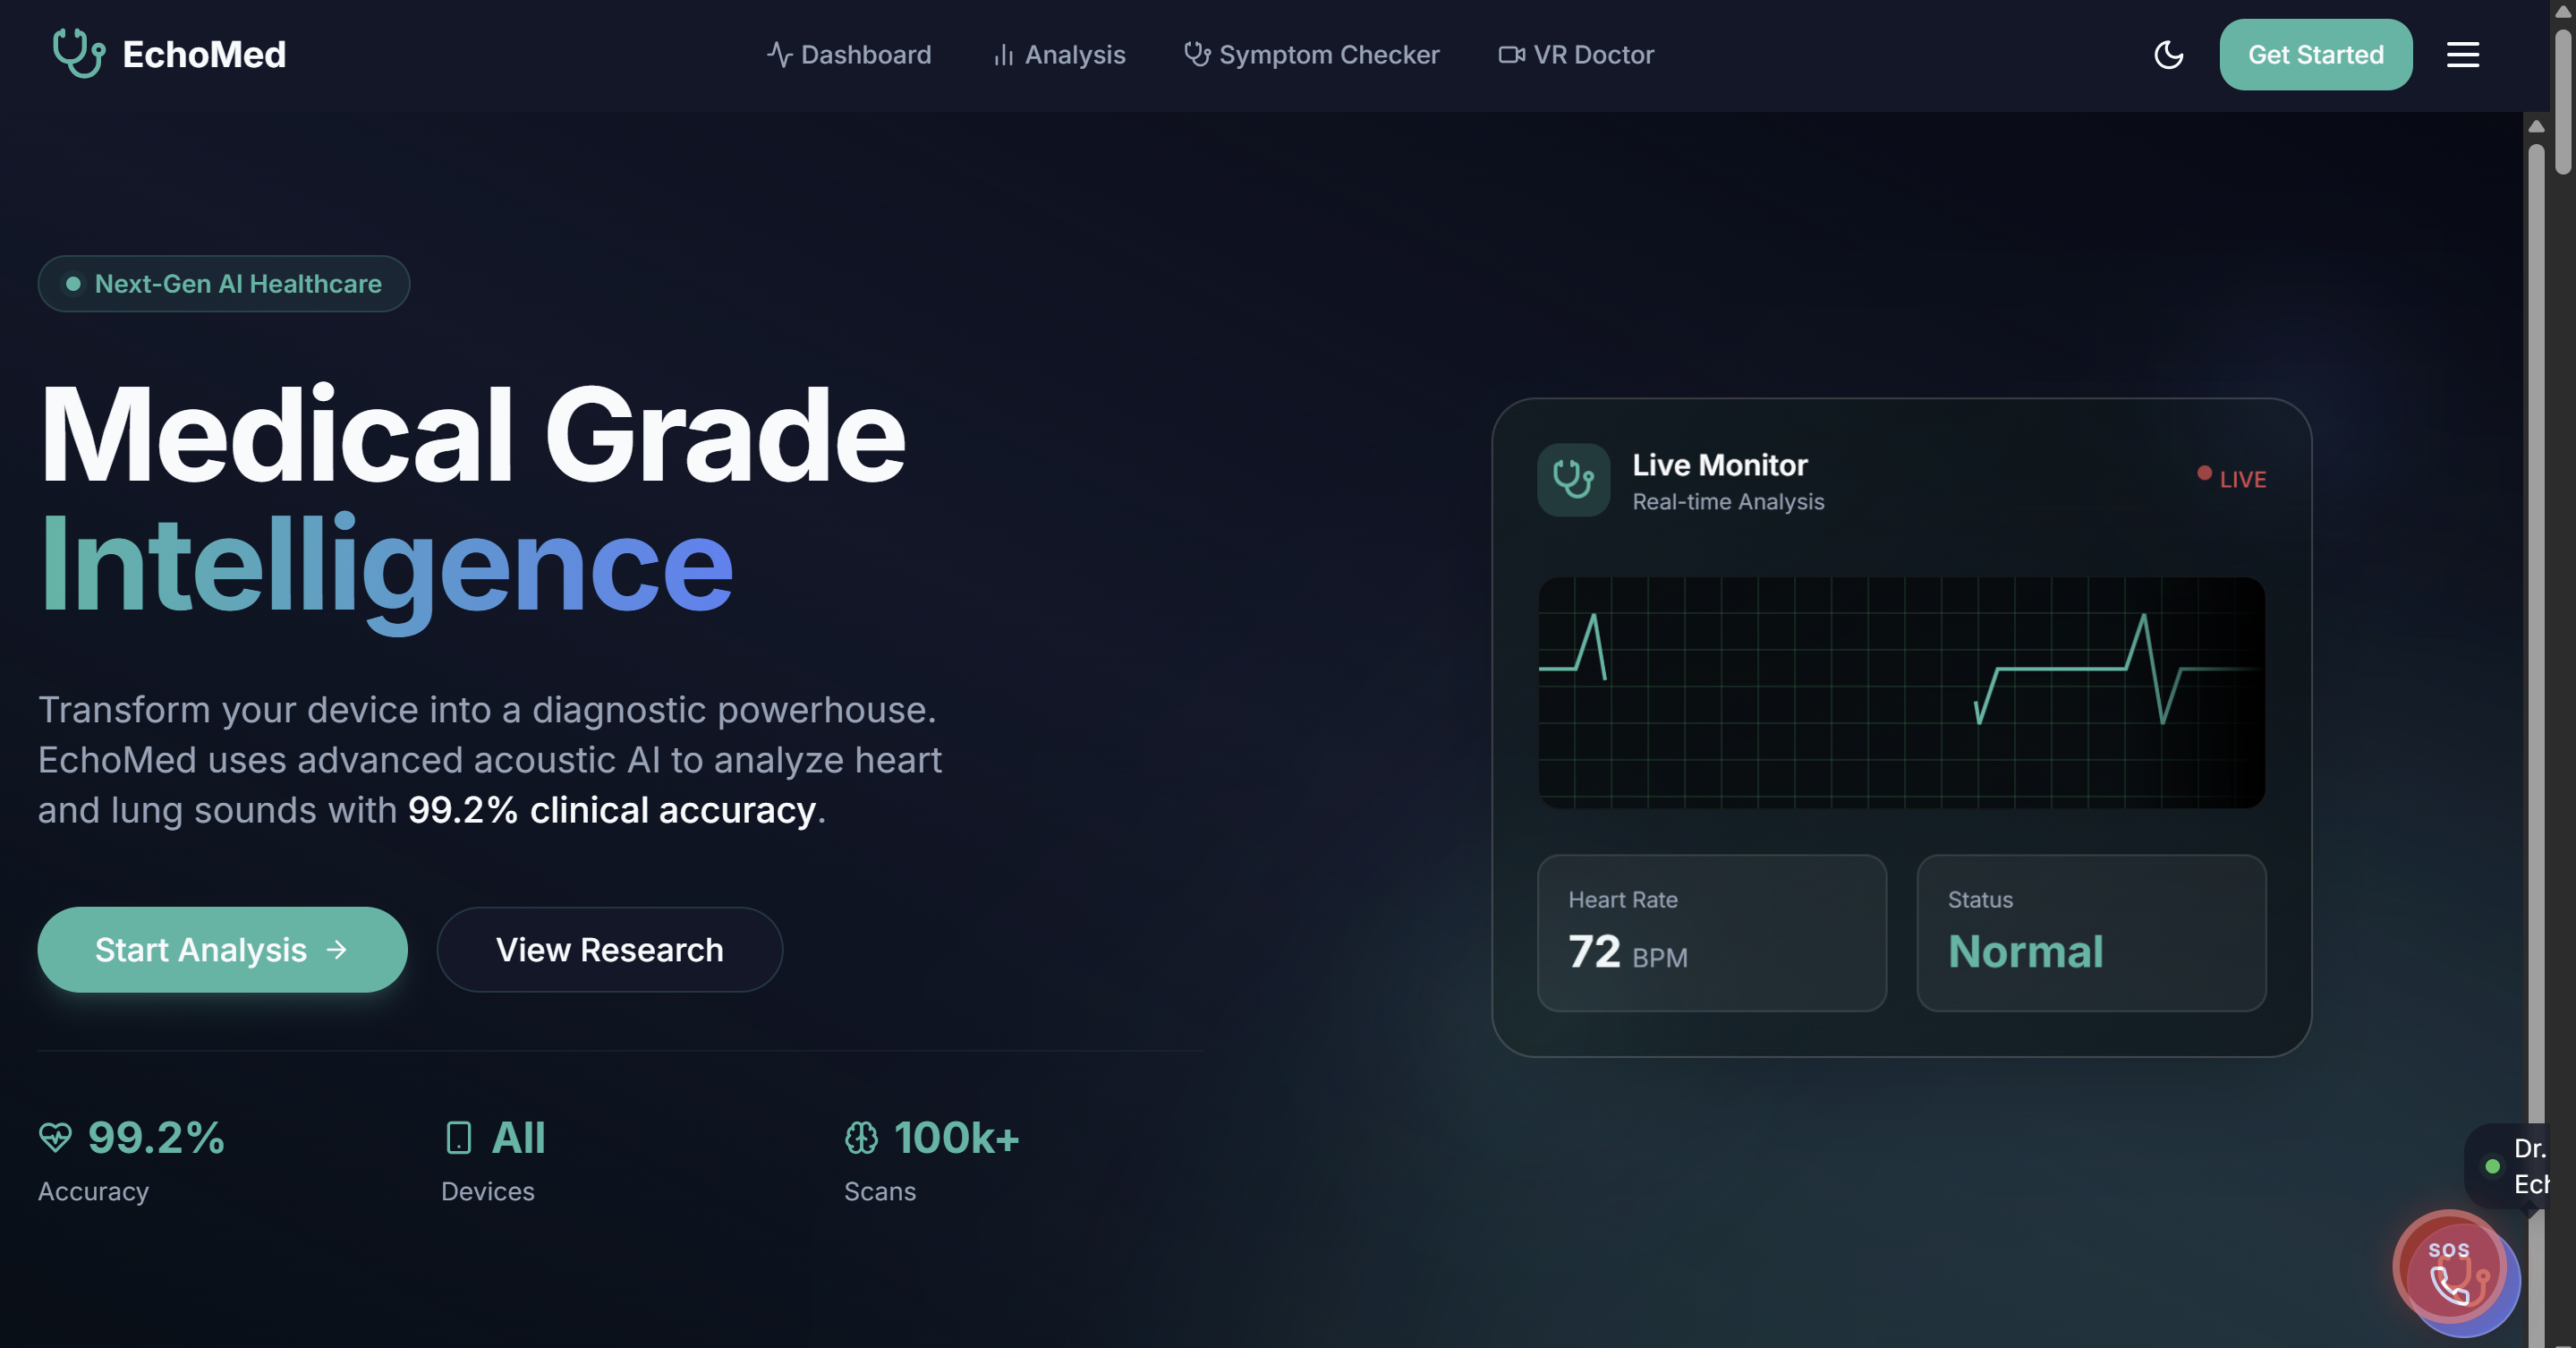
Task: Click the ECG waveform monitor display
Action: [1900, 692]
